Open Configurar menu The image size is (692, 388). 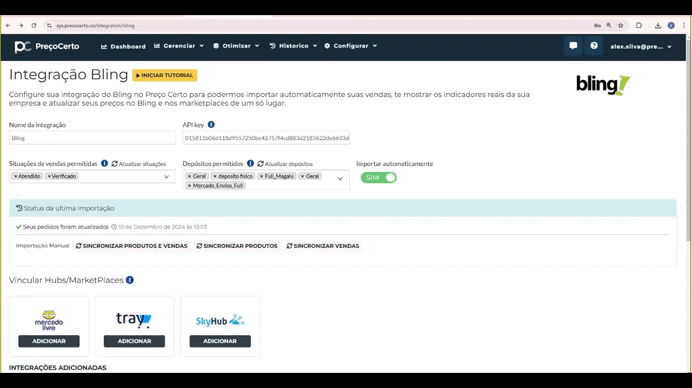[351, 46]
